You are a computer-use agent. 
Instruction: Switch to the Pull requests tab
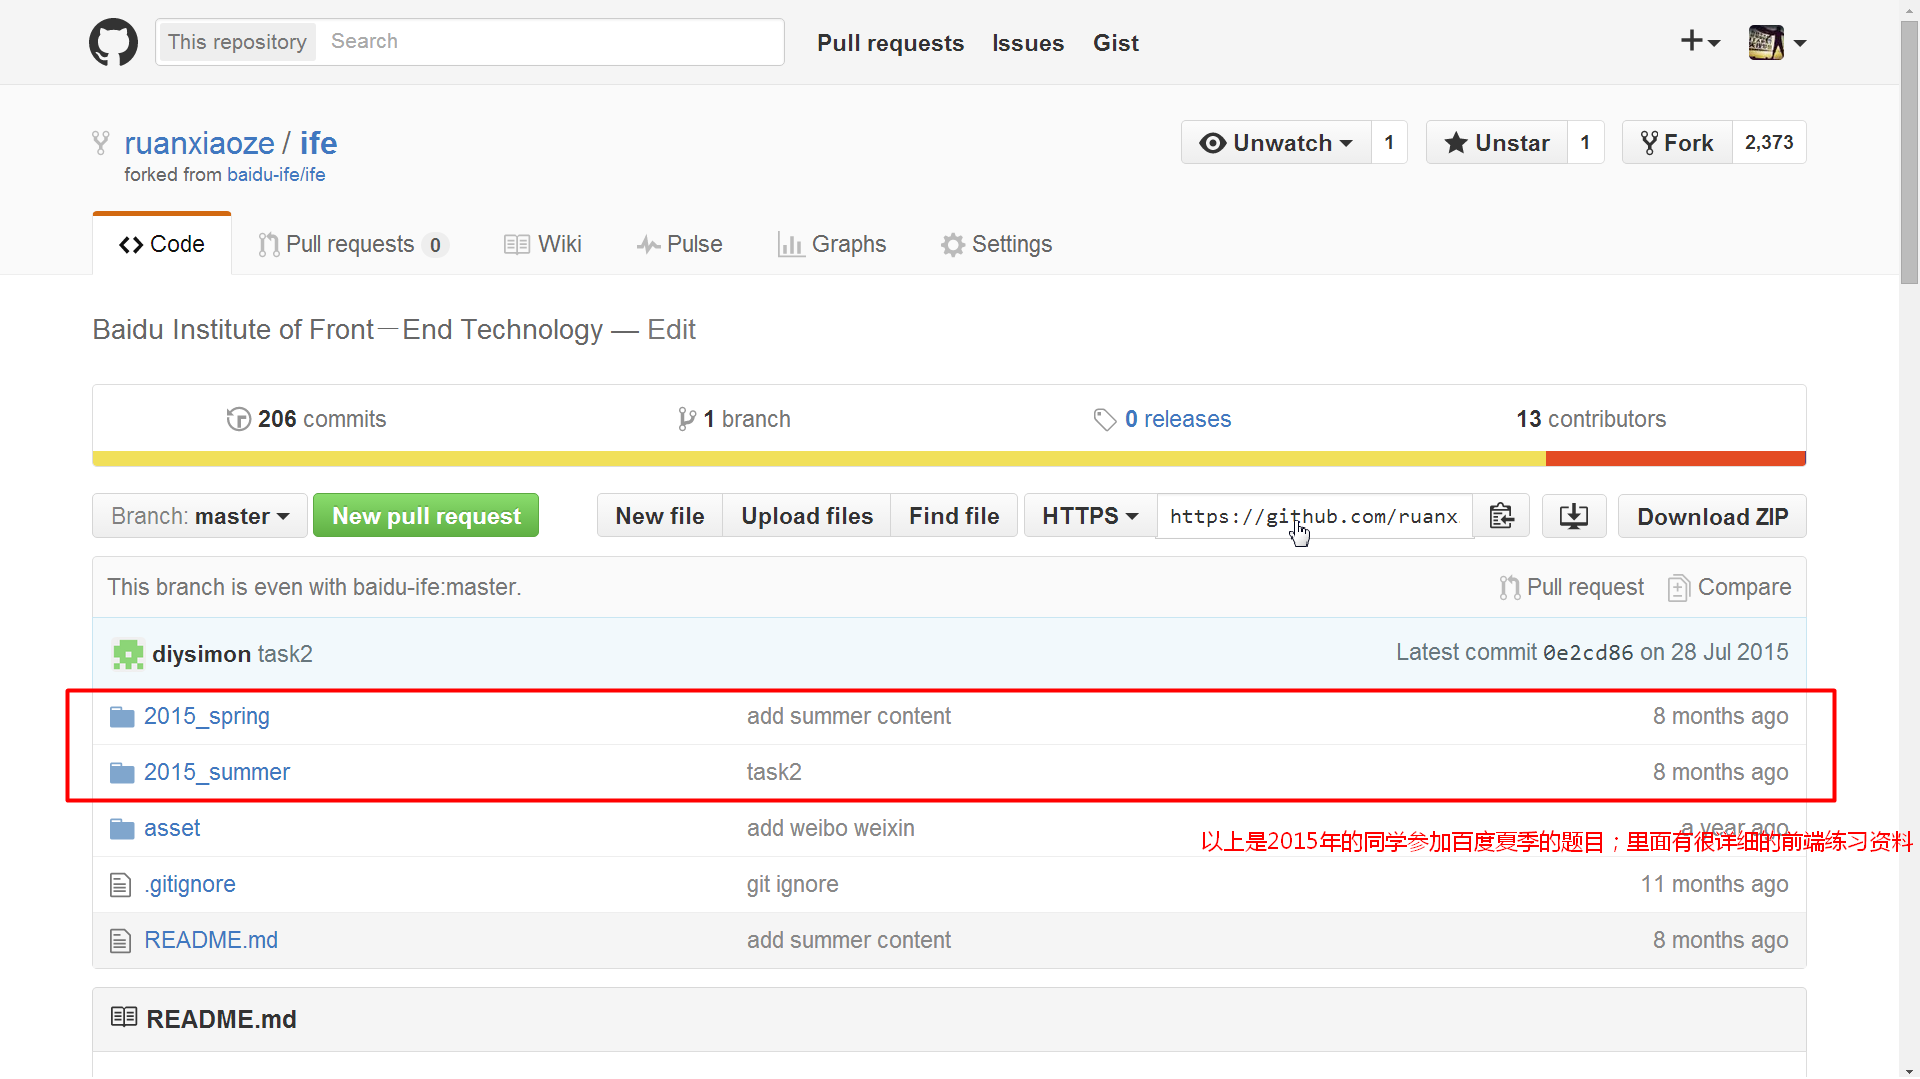coord(353,244)
